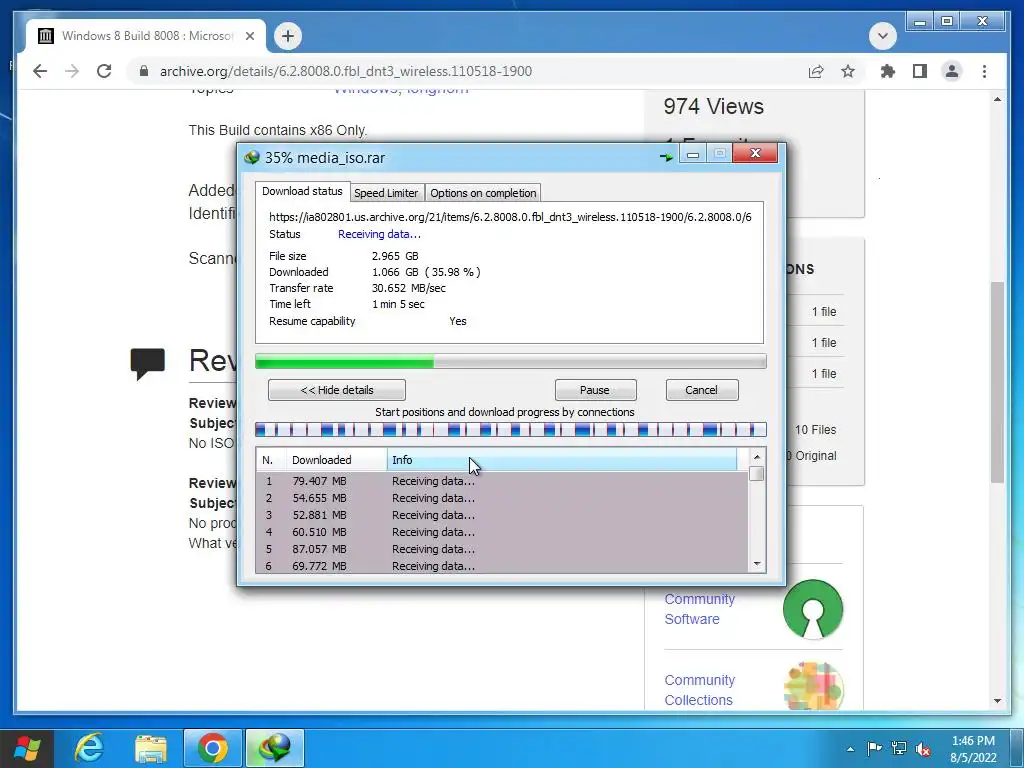Reload the archive.org page
Viewport: 1024px width, 768px height.
click(x=104, y=71)
